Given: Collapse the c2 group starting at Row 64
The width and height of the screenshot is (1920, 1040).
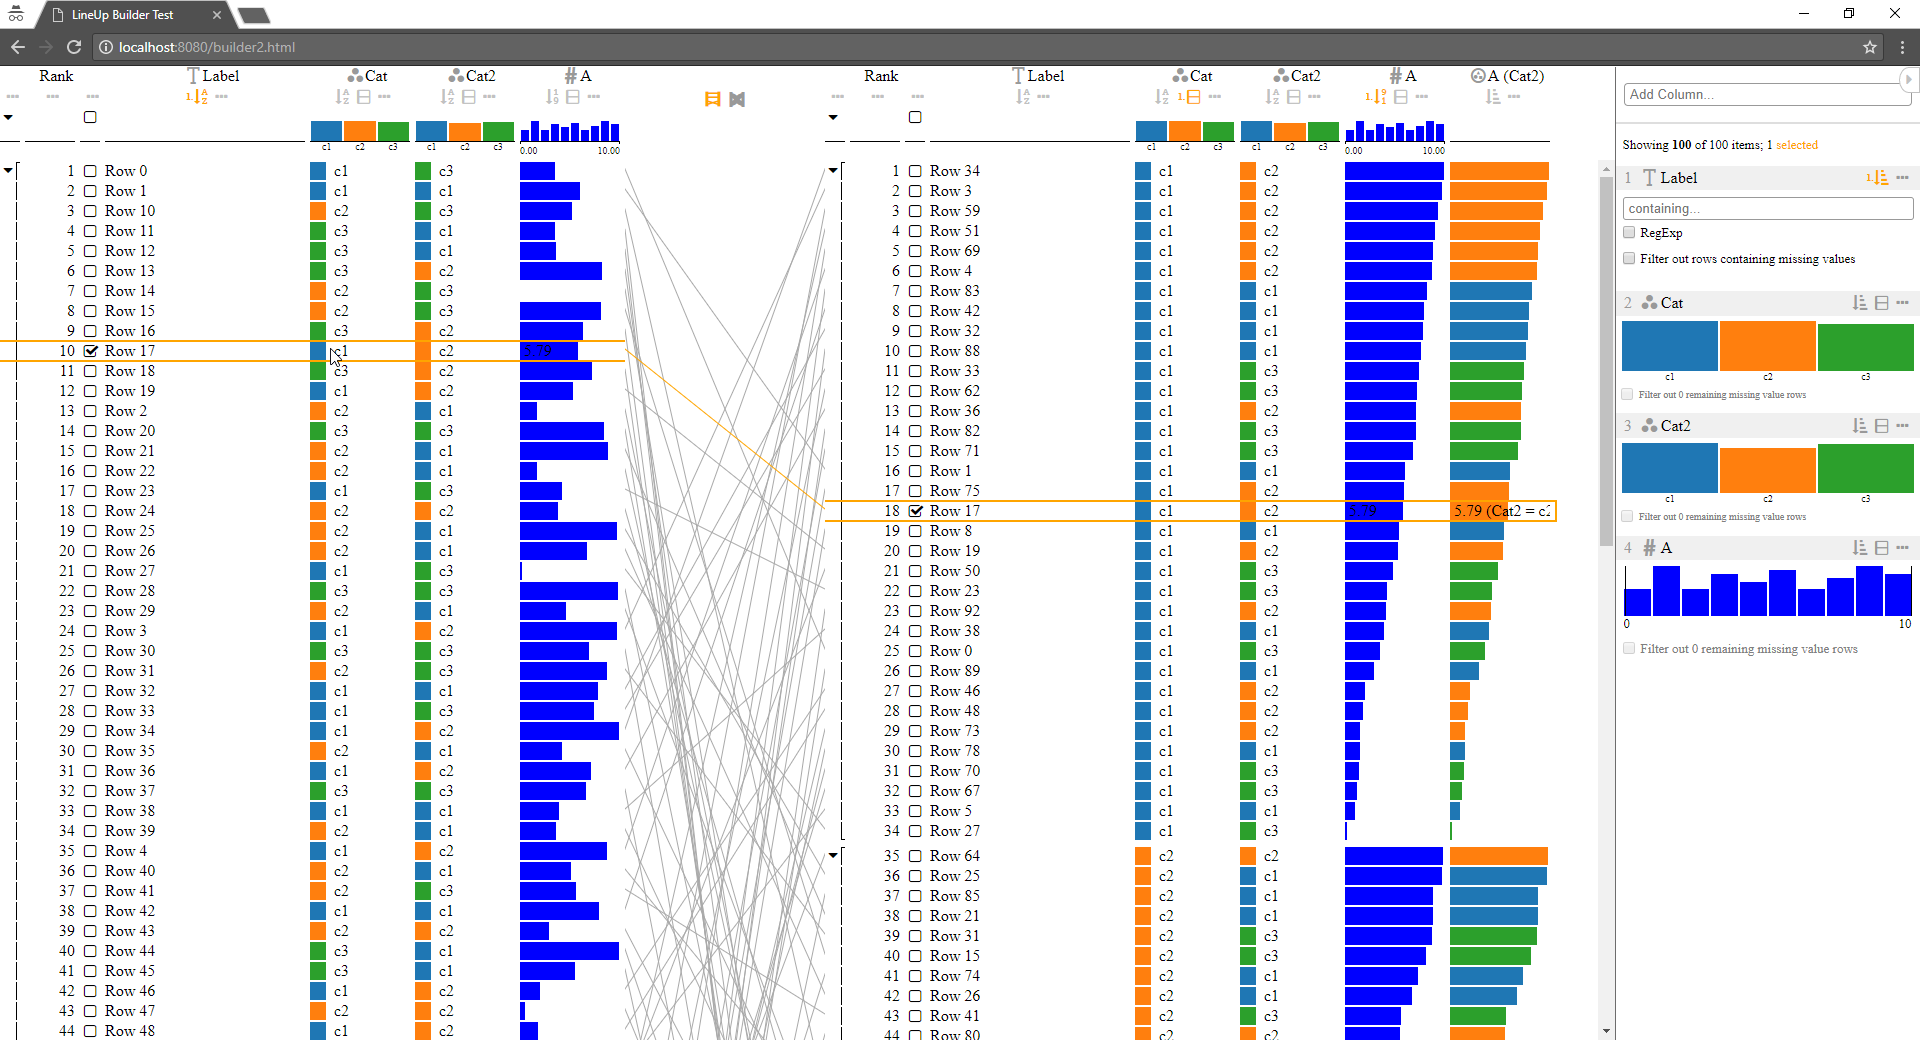Looking at the screenshot, I should click(833, 855).
